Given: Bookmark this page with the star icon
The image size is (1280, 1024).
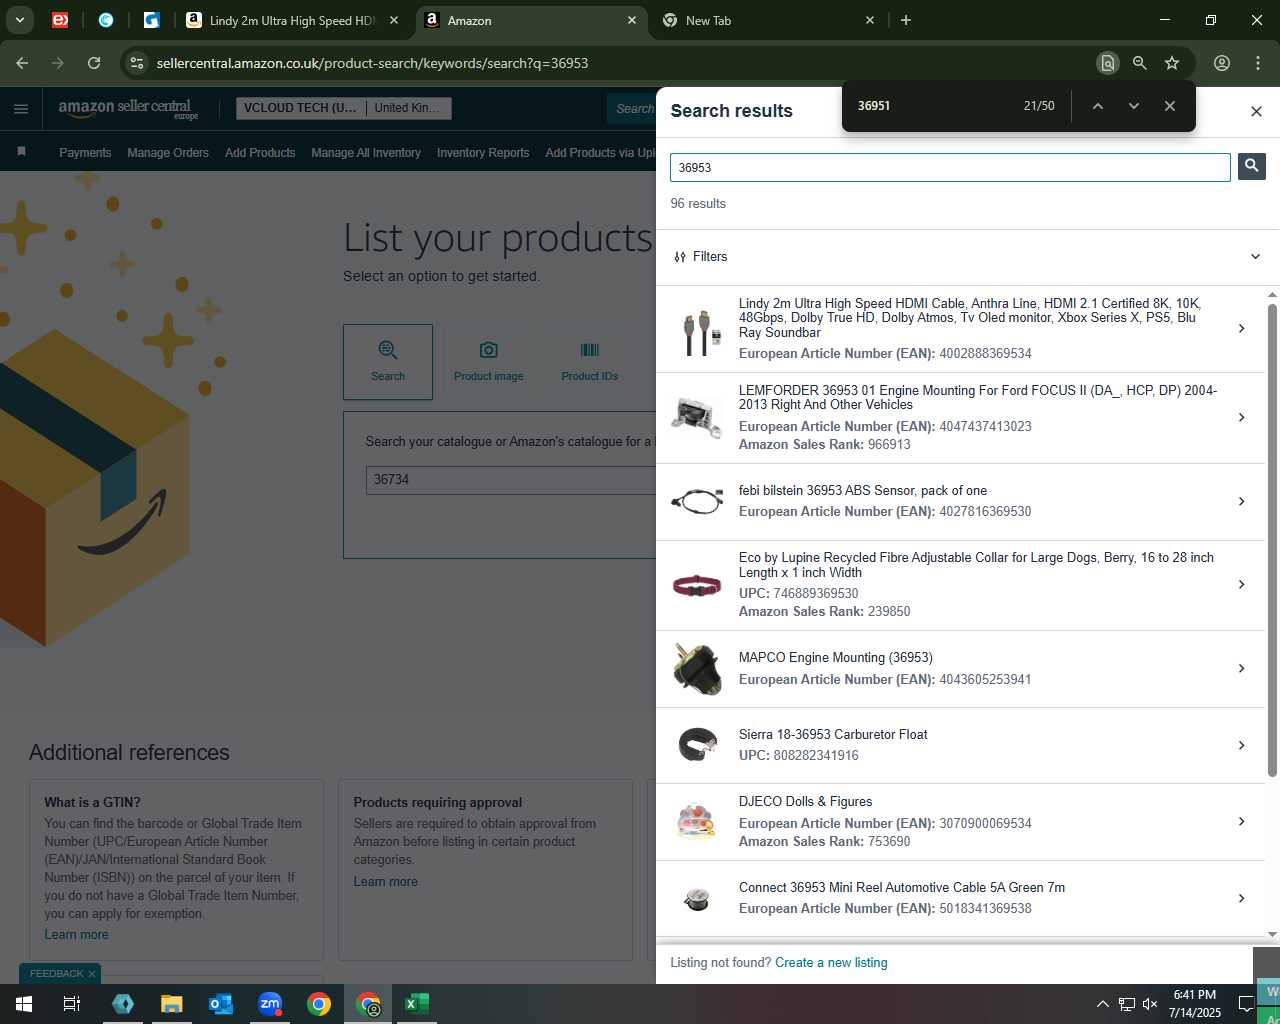Looking at the screenshot, I should 1172,63.
